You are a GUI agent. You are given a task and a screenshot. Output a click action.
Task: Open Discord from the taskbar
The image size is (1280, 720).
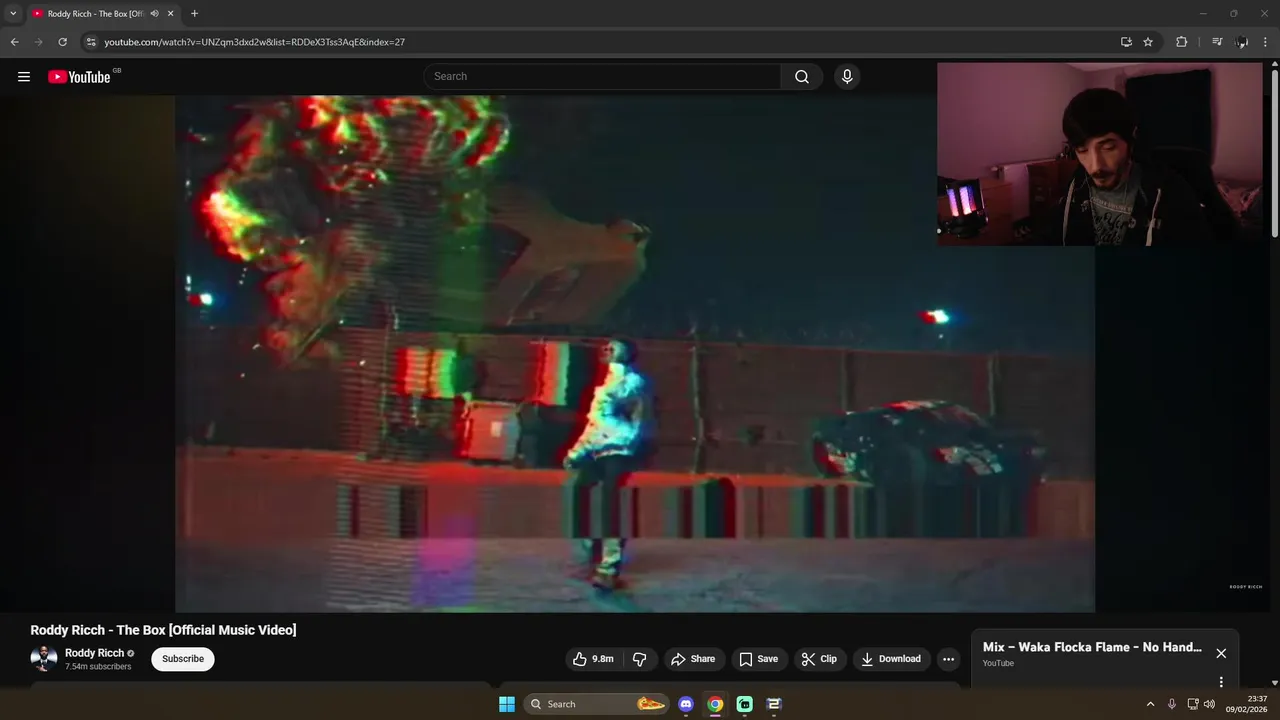coord(686,704)
